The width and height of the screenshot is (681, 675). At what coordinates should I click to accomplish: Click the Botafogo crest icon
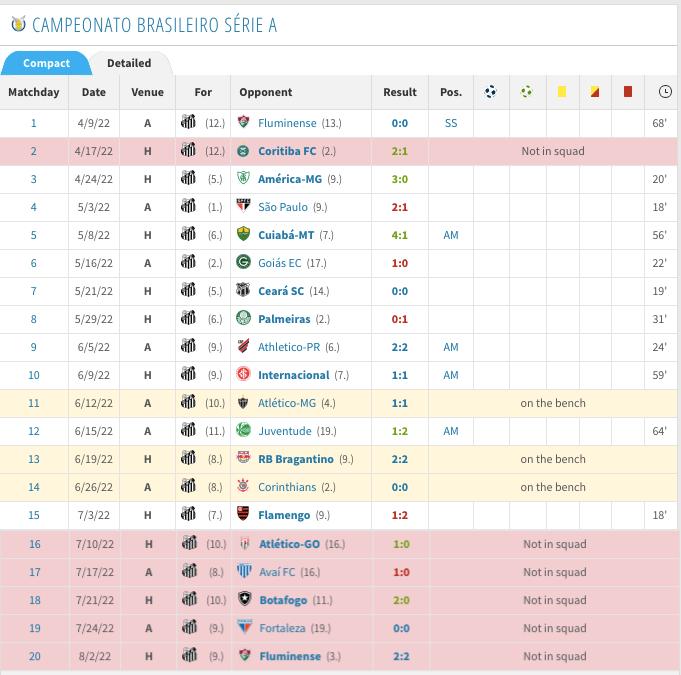[x=245, y=599]
